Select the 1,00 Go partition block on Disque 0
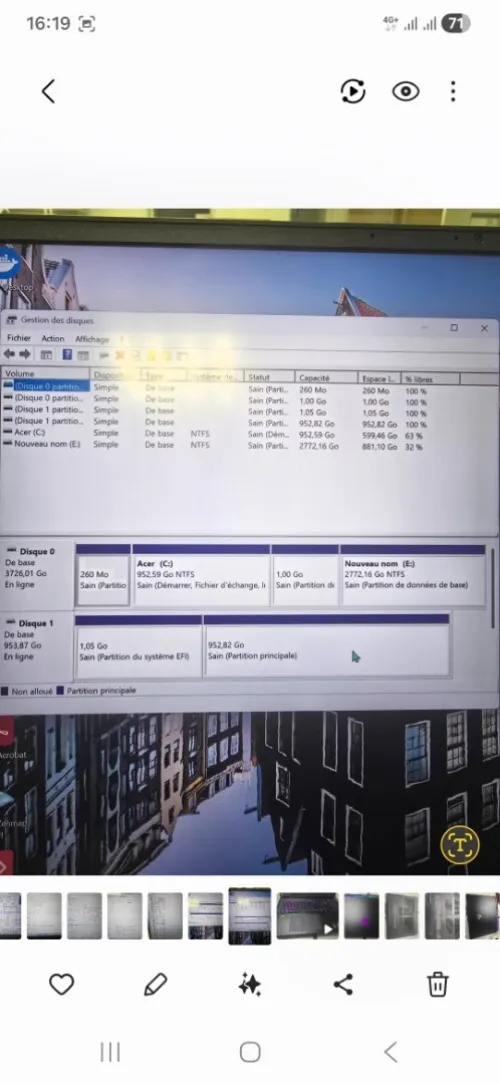Viewport: 500px width, 1084px height. click(x=306, y=575)
